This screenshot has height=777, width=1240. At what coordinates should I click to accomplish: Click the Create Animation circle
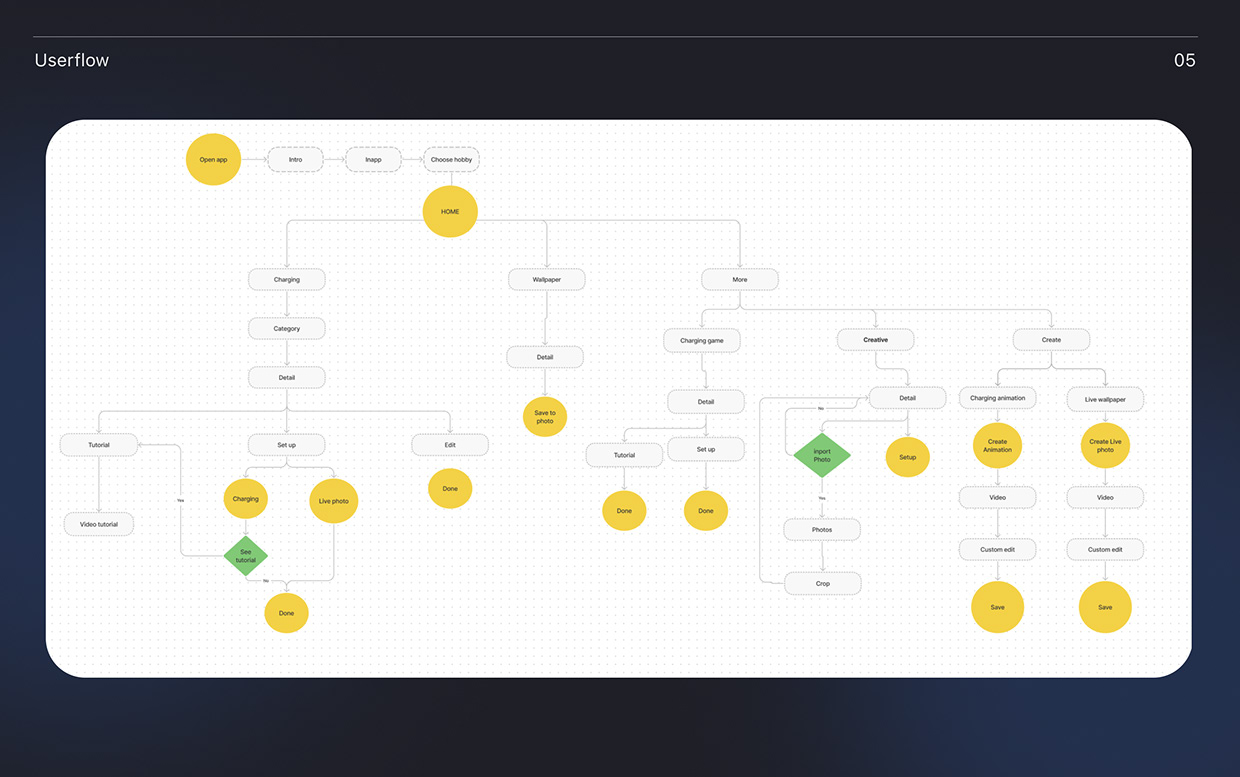998,446
